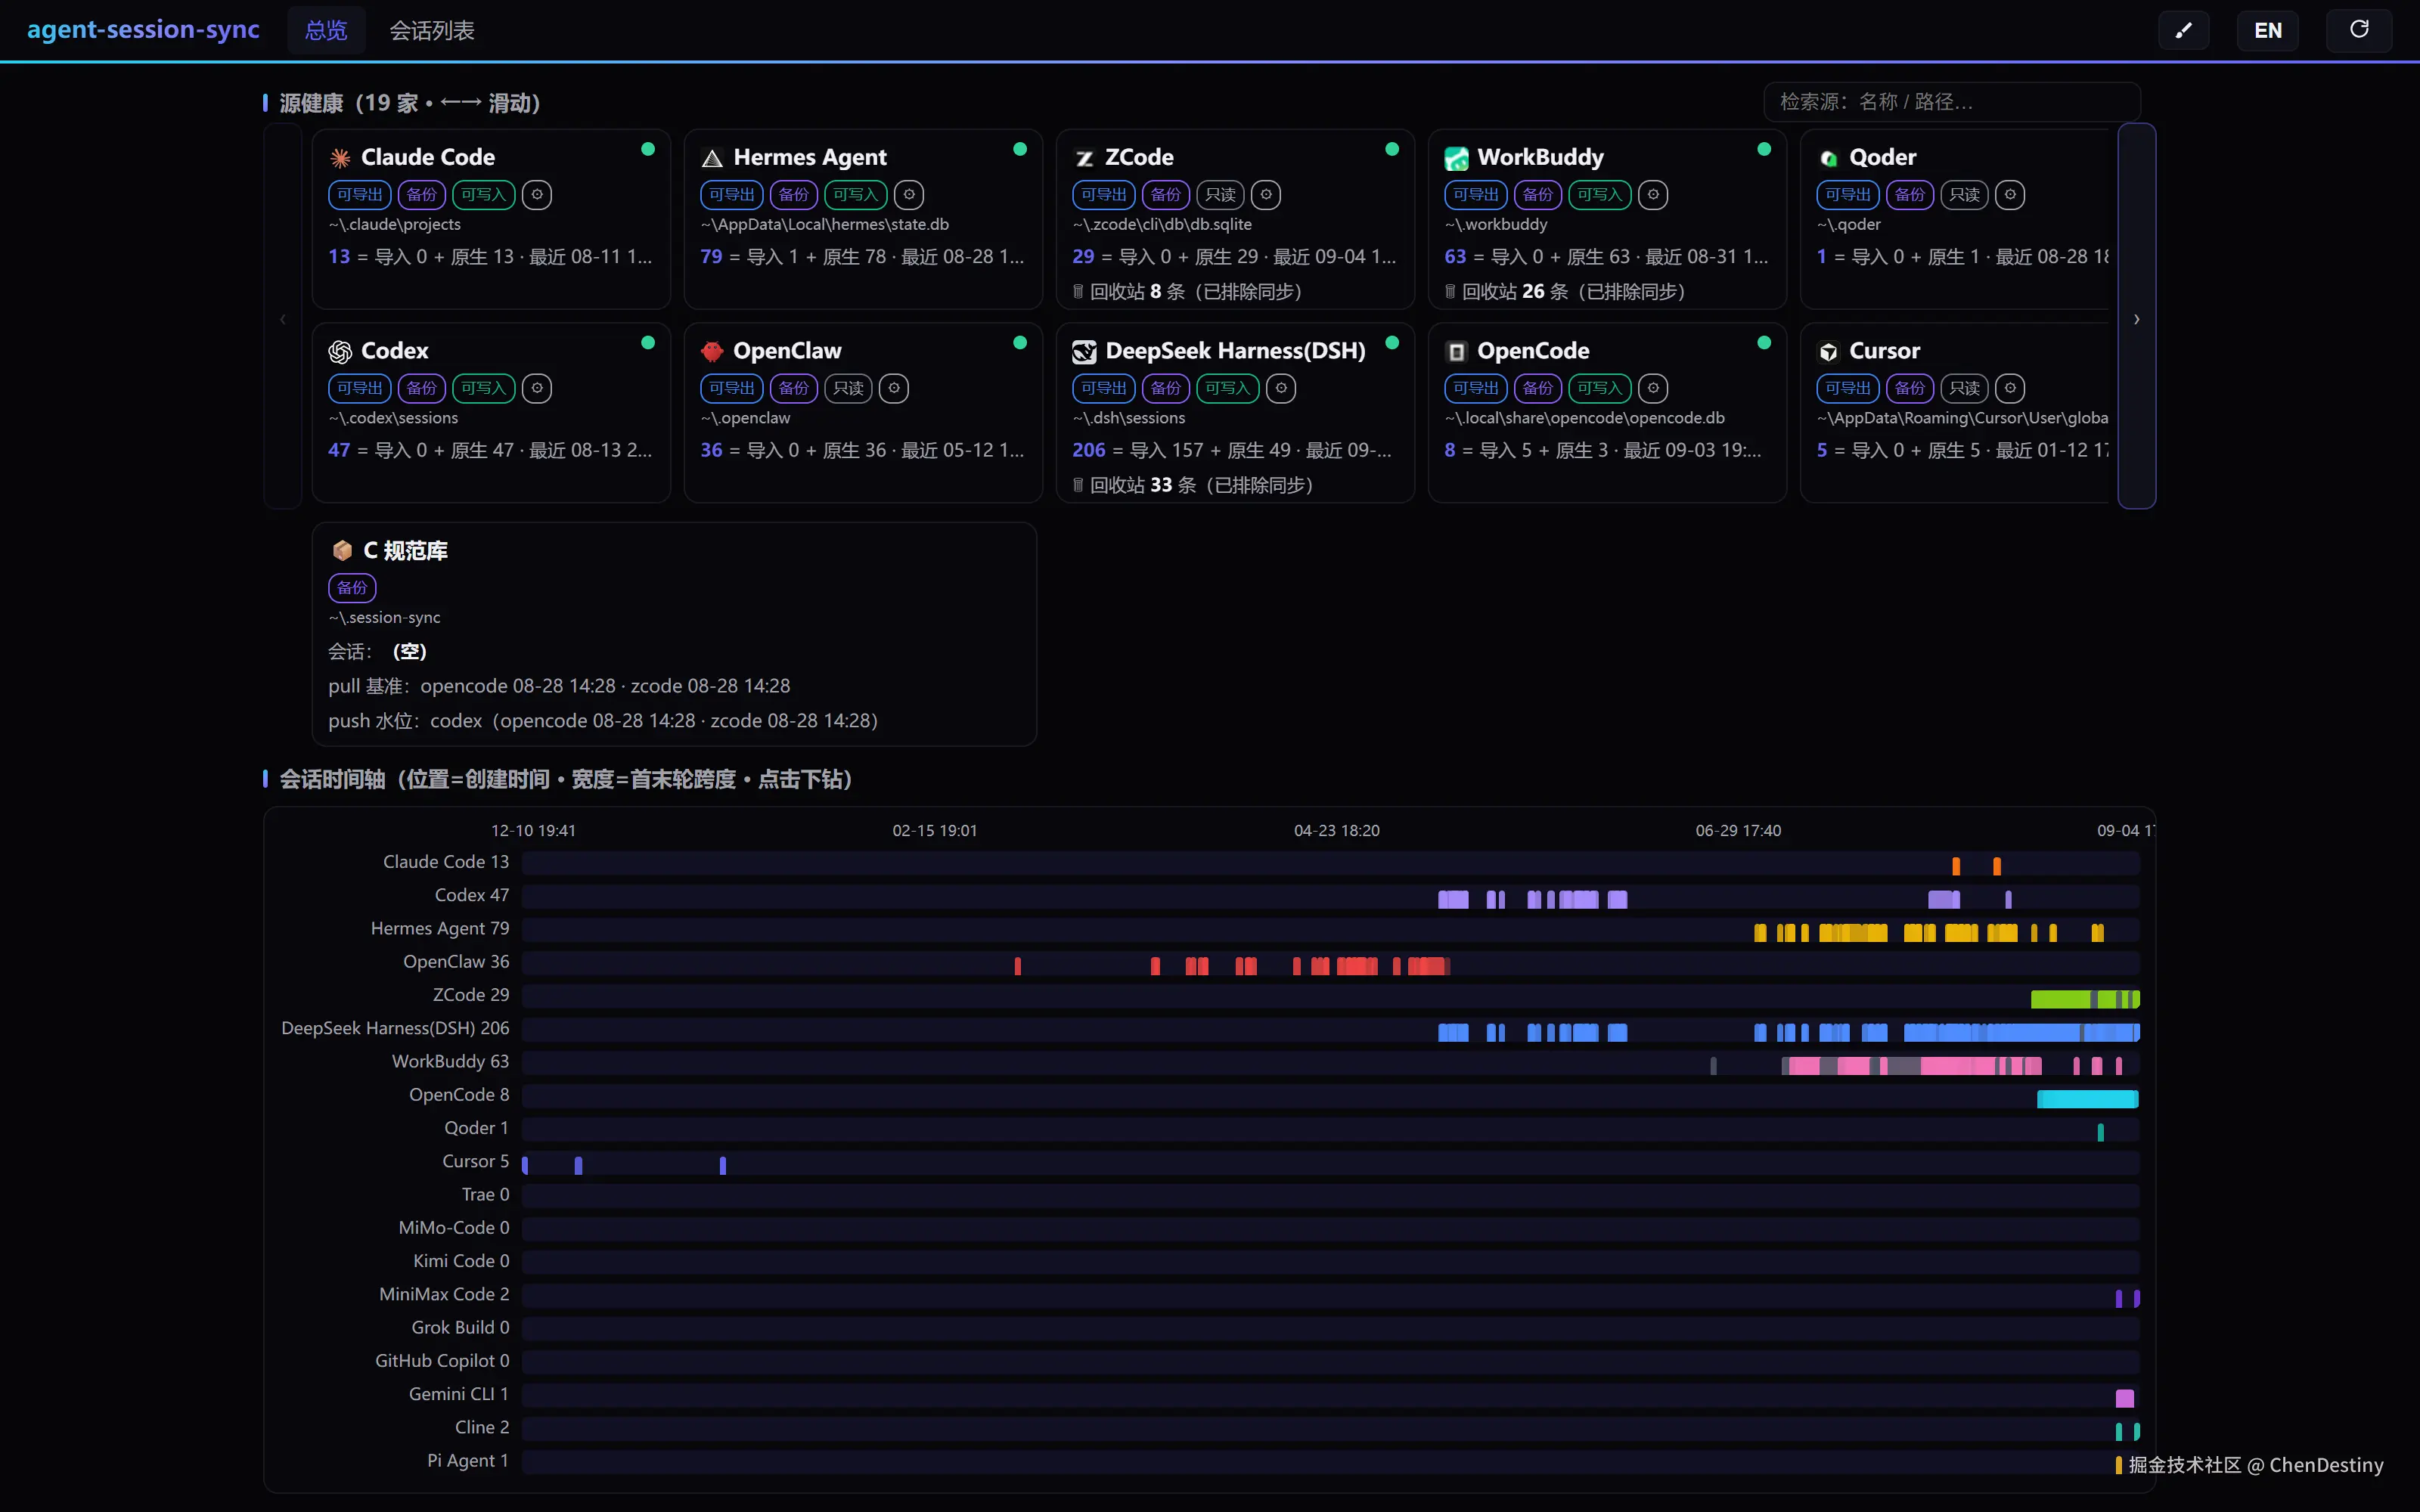Image resolution: width=2420 pixels, height=1512 pixels.
Task: Click timeline label "Hermes Agent 79"
Action: 440,928
